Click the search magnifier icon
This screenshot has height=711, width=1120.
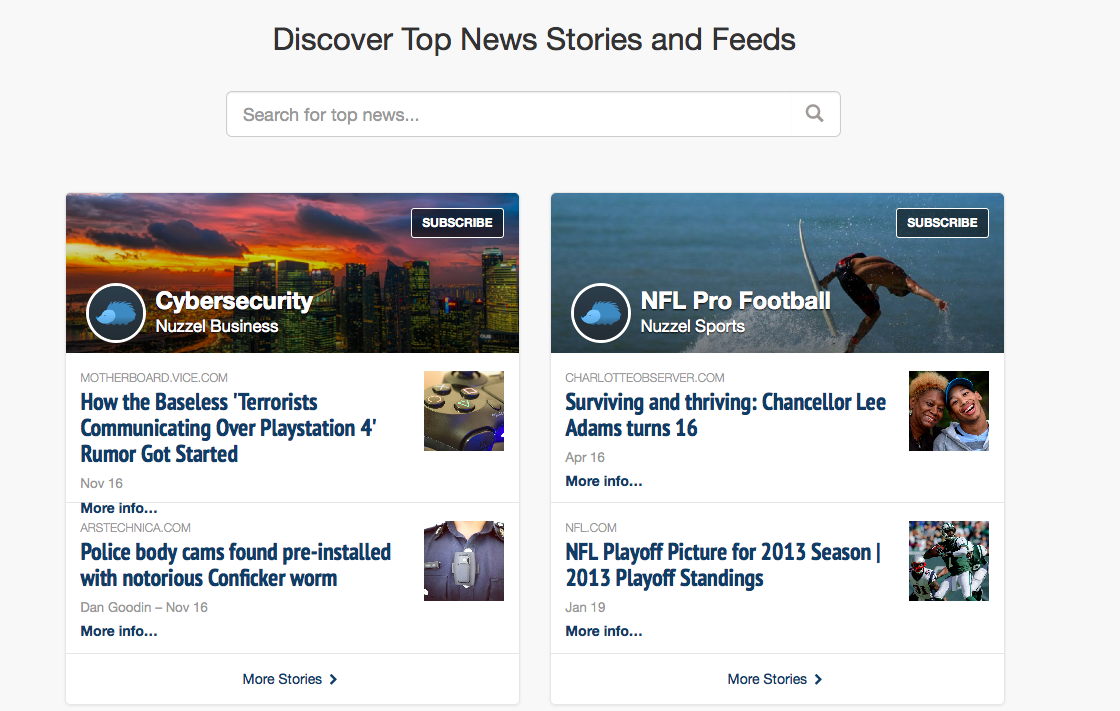click(x=814, y=113)
